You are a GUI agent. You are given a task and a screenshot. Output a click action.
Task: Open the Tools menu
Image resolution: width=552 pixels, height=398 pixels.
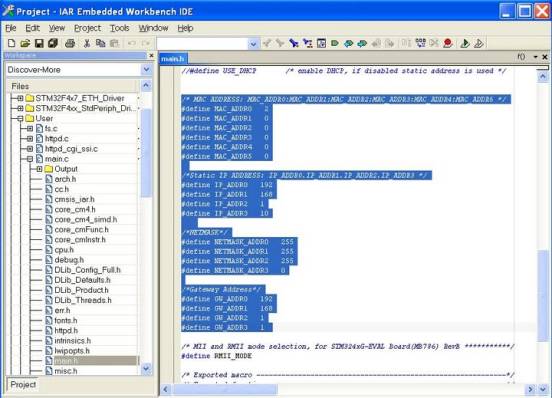click(x=119, y=28)
